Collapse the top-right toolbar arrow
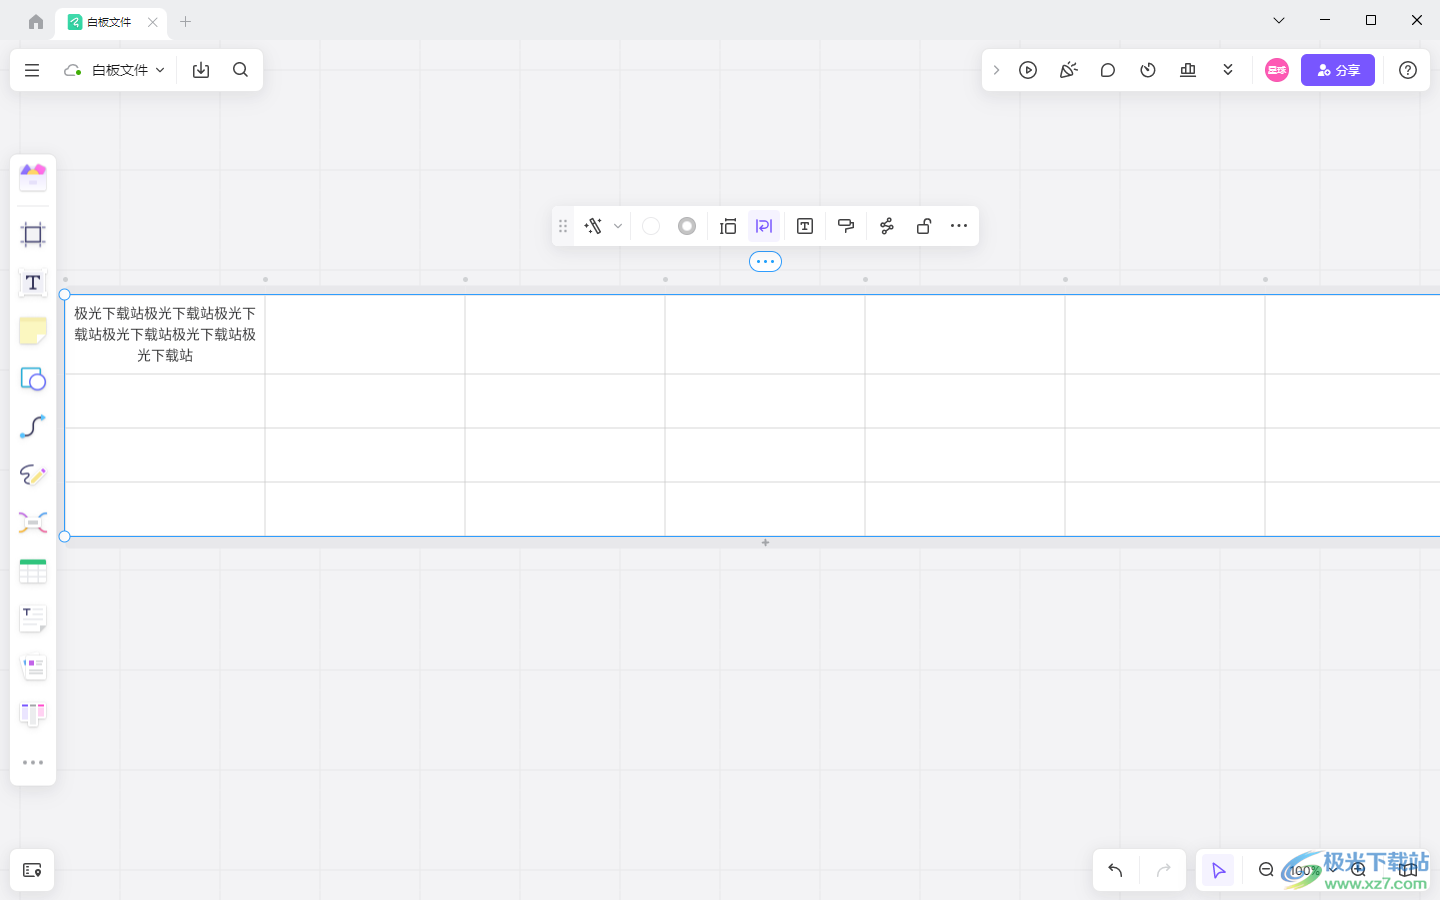This screenshot has height=900, width=1440. [996, 70]
